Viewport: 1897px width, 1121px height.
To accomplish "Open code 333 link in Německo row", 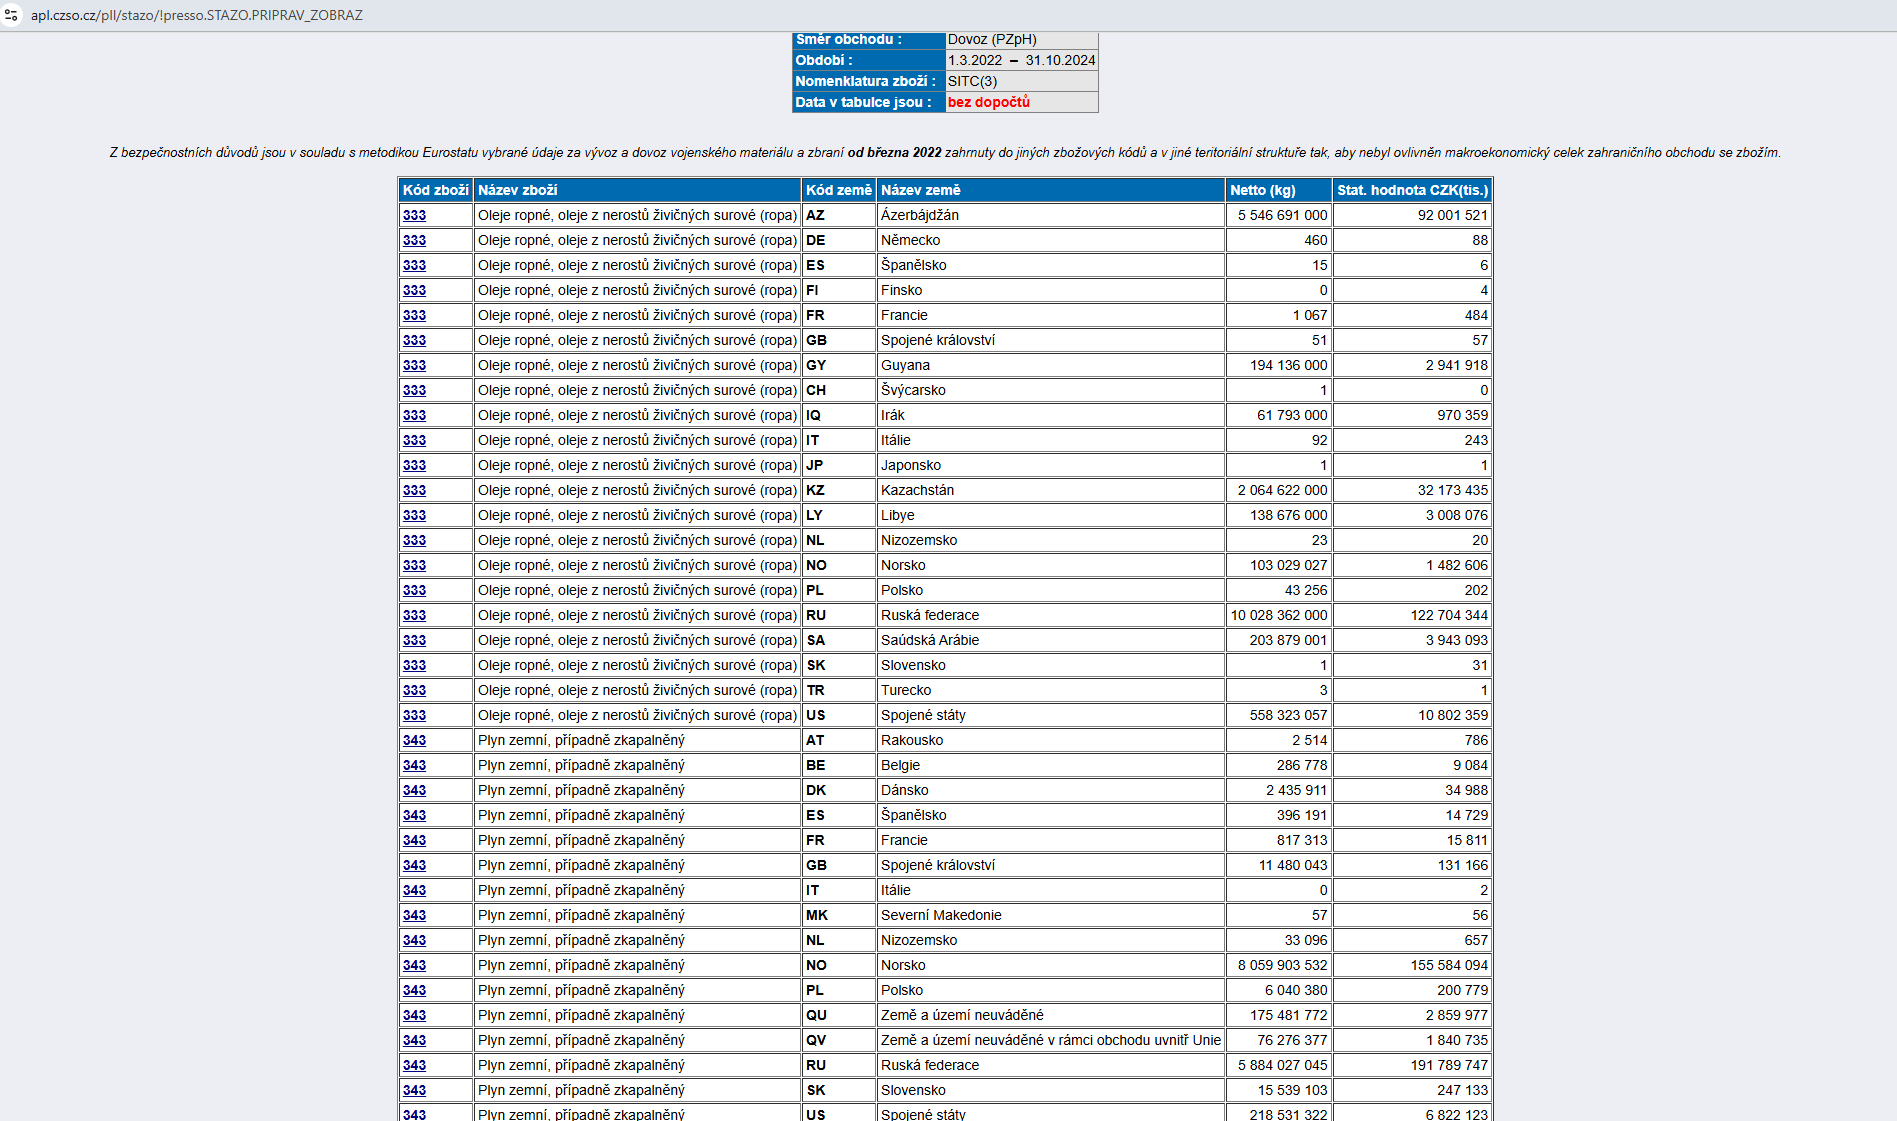I will [x=414, y=240].
